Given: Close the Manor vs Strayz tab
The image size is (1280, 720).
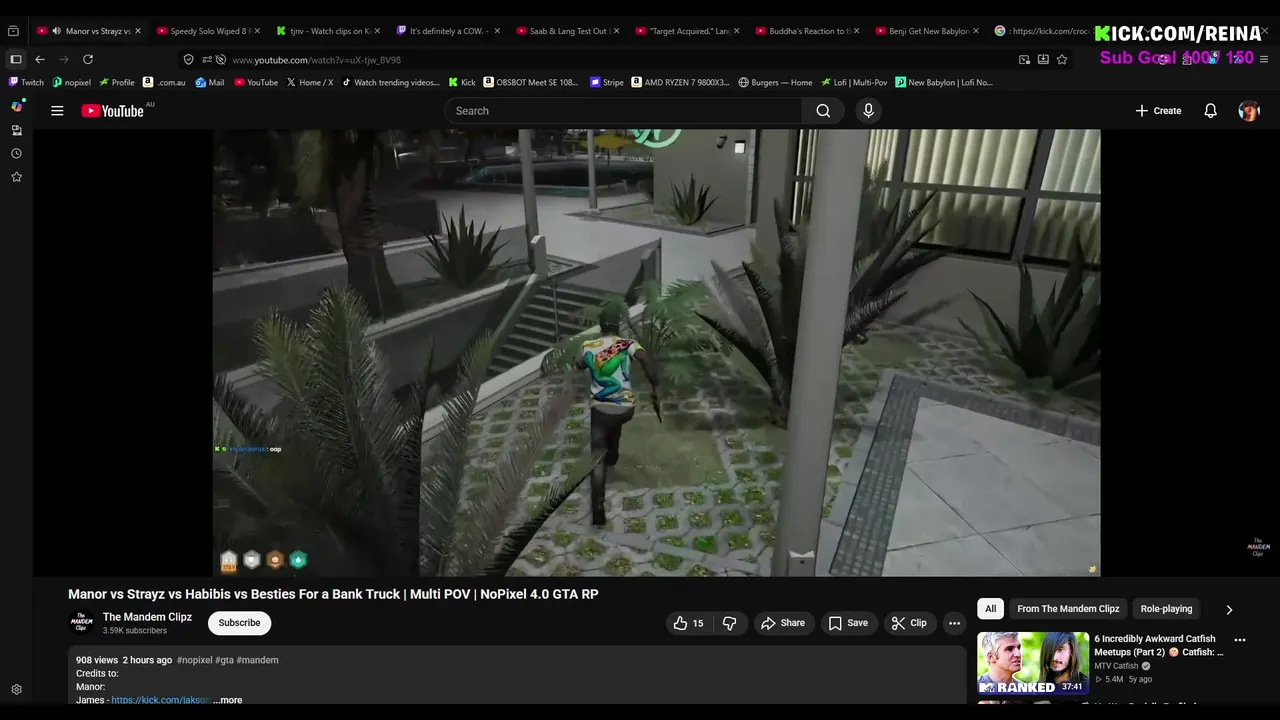Looking at the screenshot, I should 137,31.
